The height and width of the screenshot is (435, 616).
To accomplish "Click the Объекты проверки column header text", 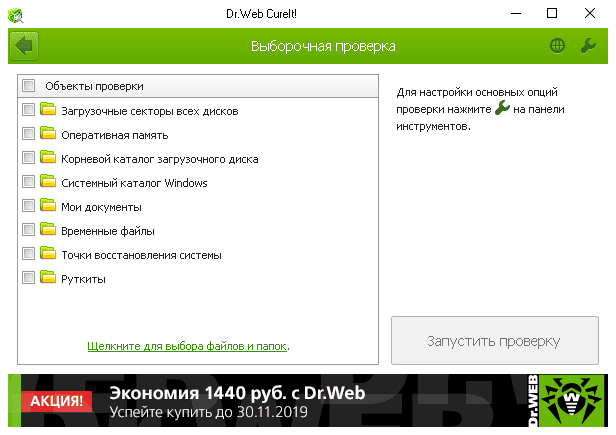I will [x=94, y=86].
